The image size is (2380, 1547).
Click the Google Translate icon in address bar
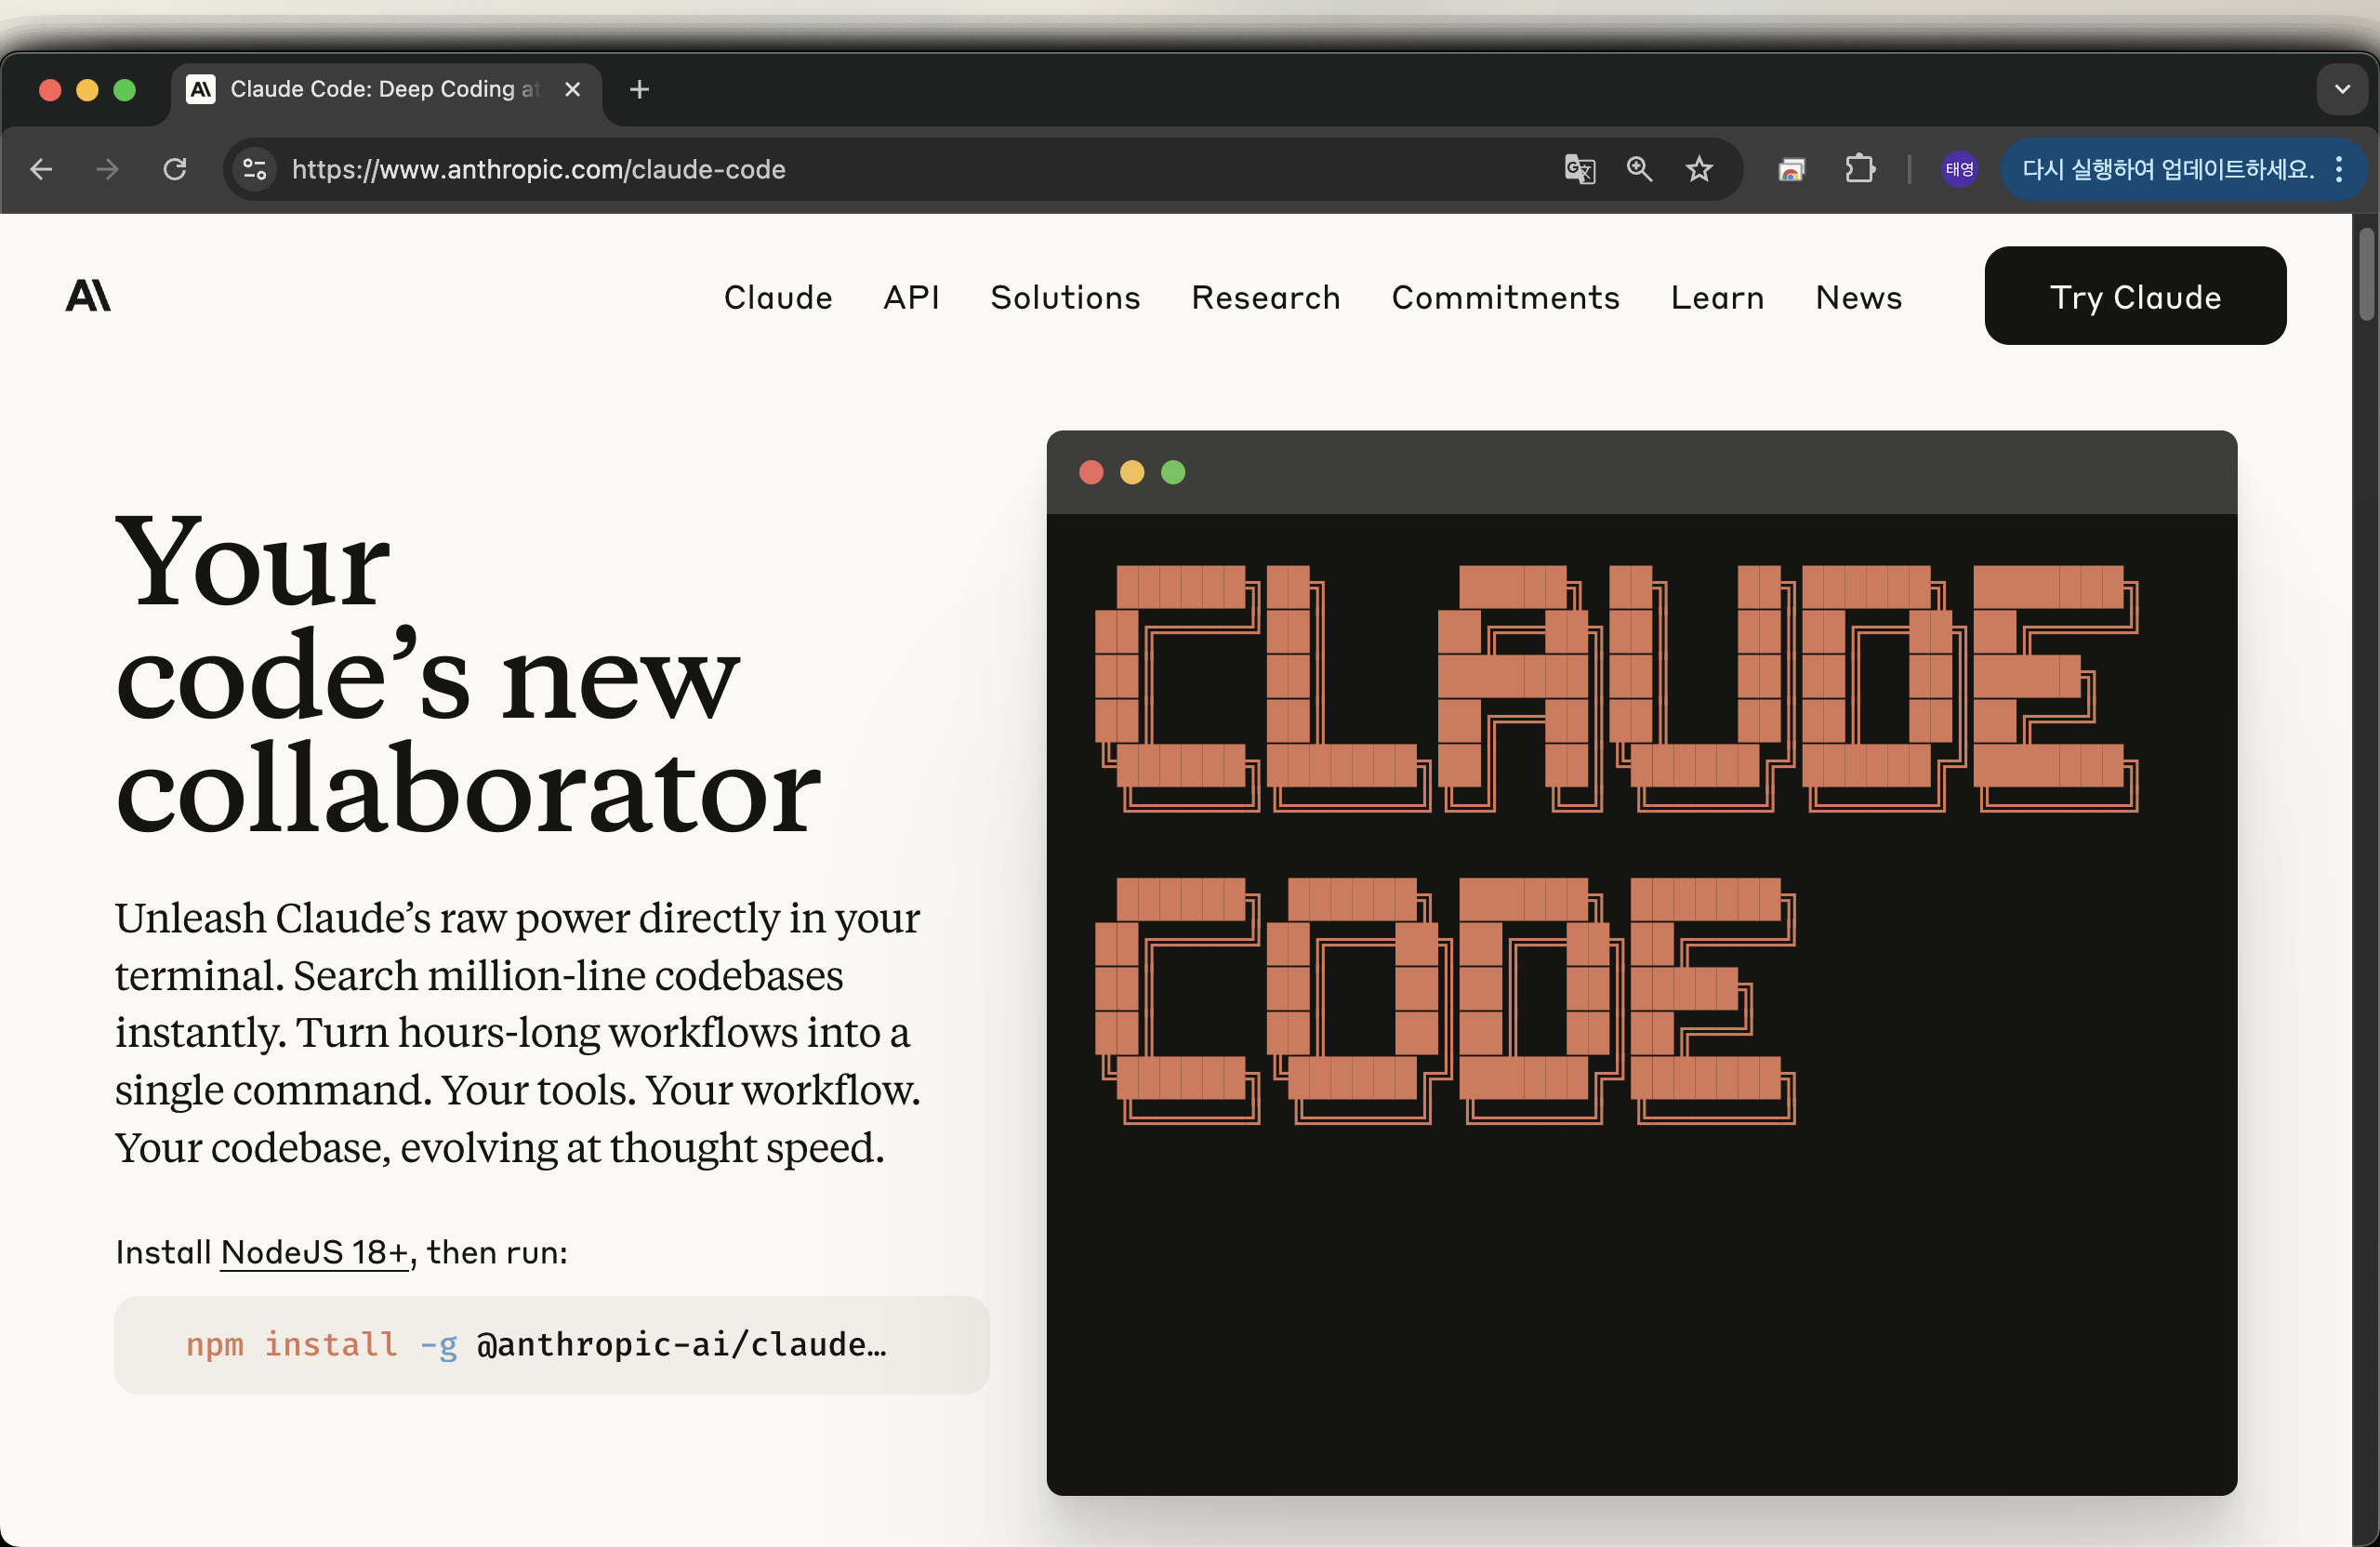pyautogui.click(x=1579, y=169)
